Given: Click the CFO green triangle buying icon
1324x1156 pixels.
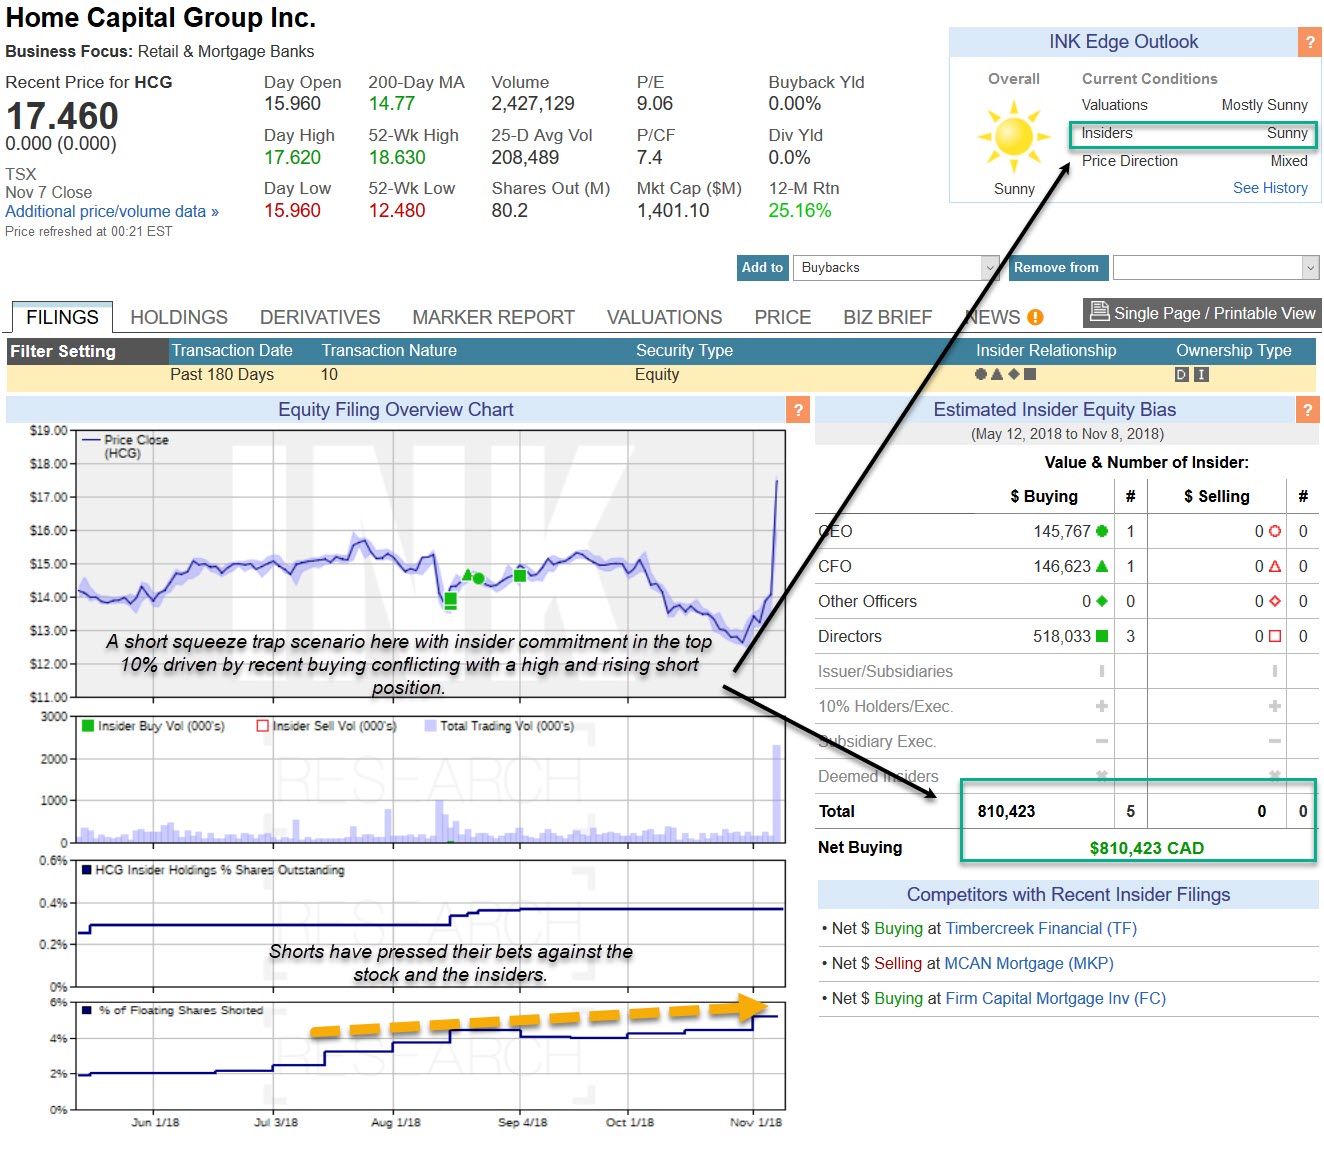Looking at the screenshot, I should (1102, 566).
